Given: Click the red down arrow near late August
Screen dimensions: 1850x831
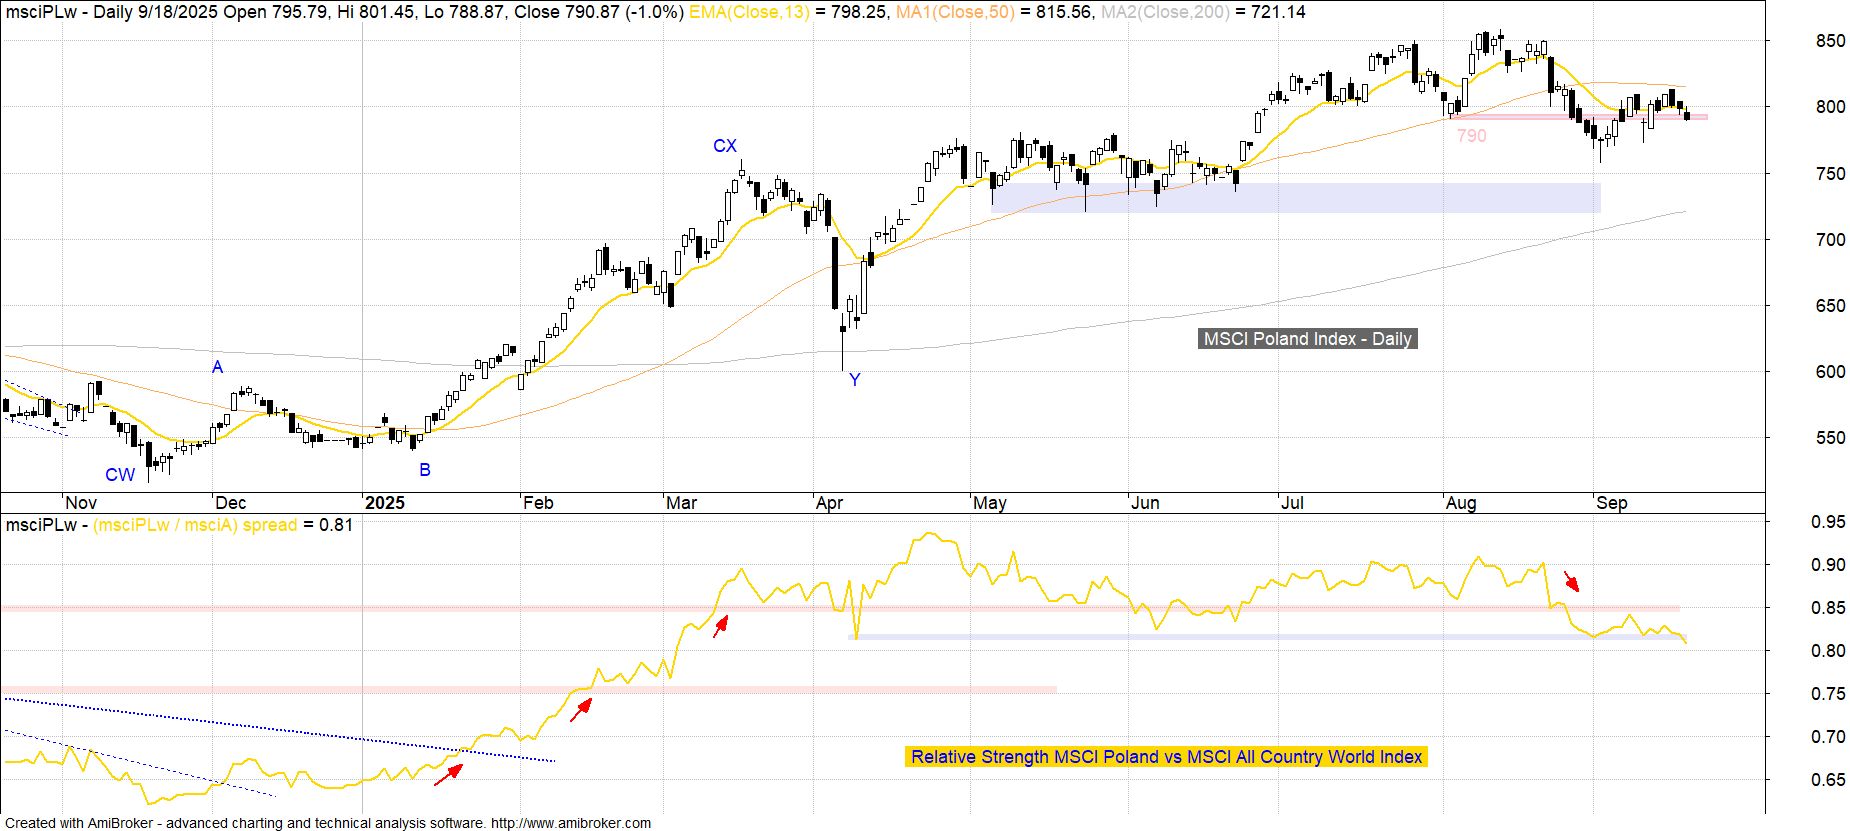Looking at the screenshot, I should coord(1572,582).
